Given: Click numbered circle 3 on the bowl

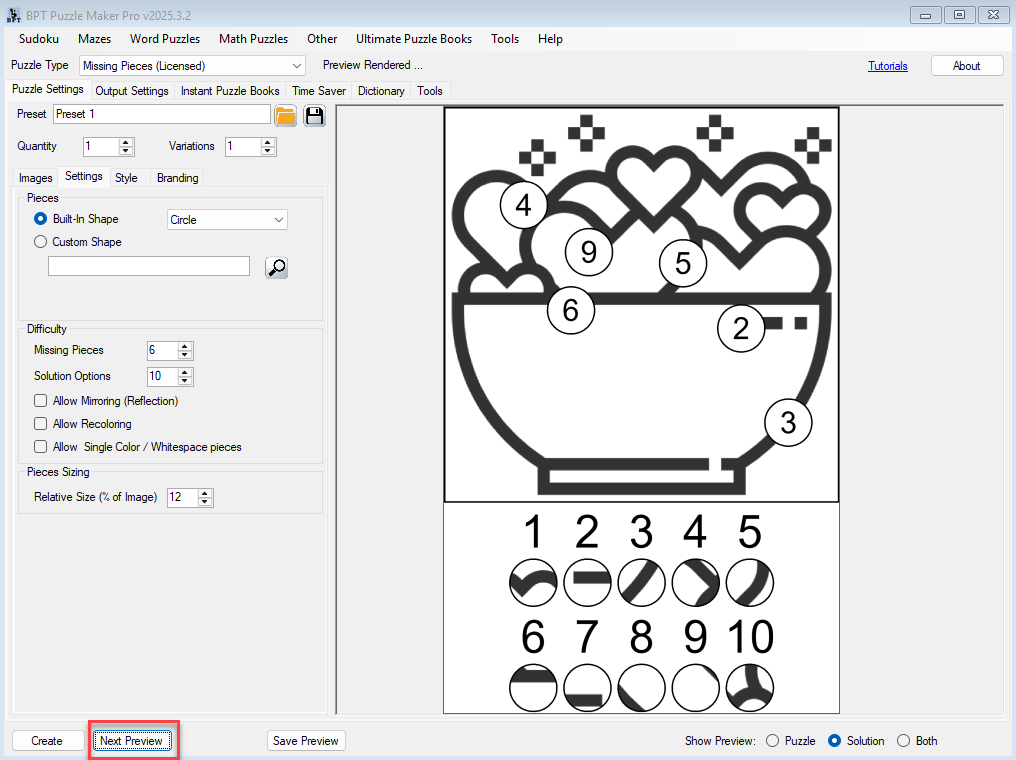Looking at the screenshot, I should [x=788, y=422].
